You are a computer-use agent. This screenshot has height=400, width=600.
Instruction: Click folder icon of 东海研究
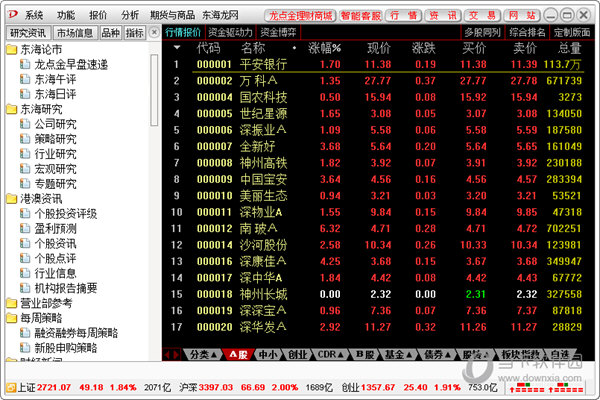[11, 109]
